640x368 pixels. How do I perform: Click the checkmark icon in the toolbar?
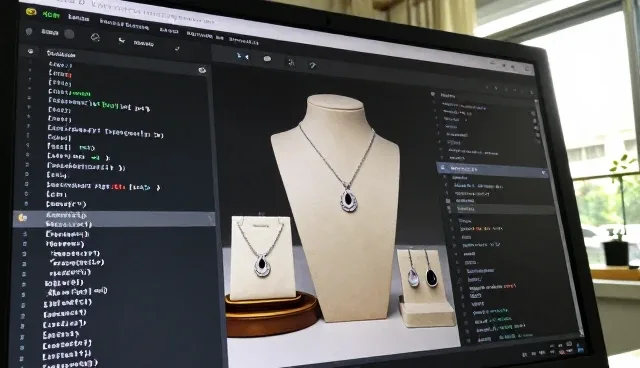pos(177,49)
